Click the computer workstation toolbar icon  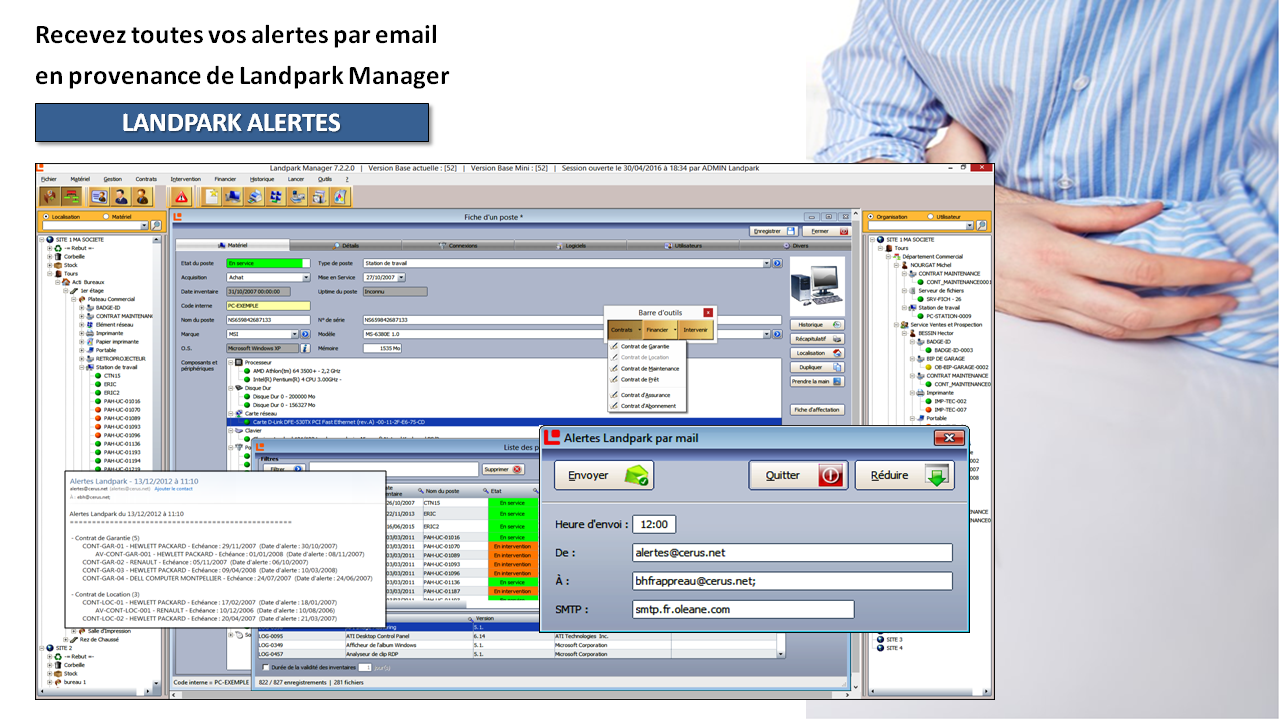click(x=233, y=197)
